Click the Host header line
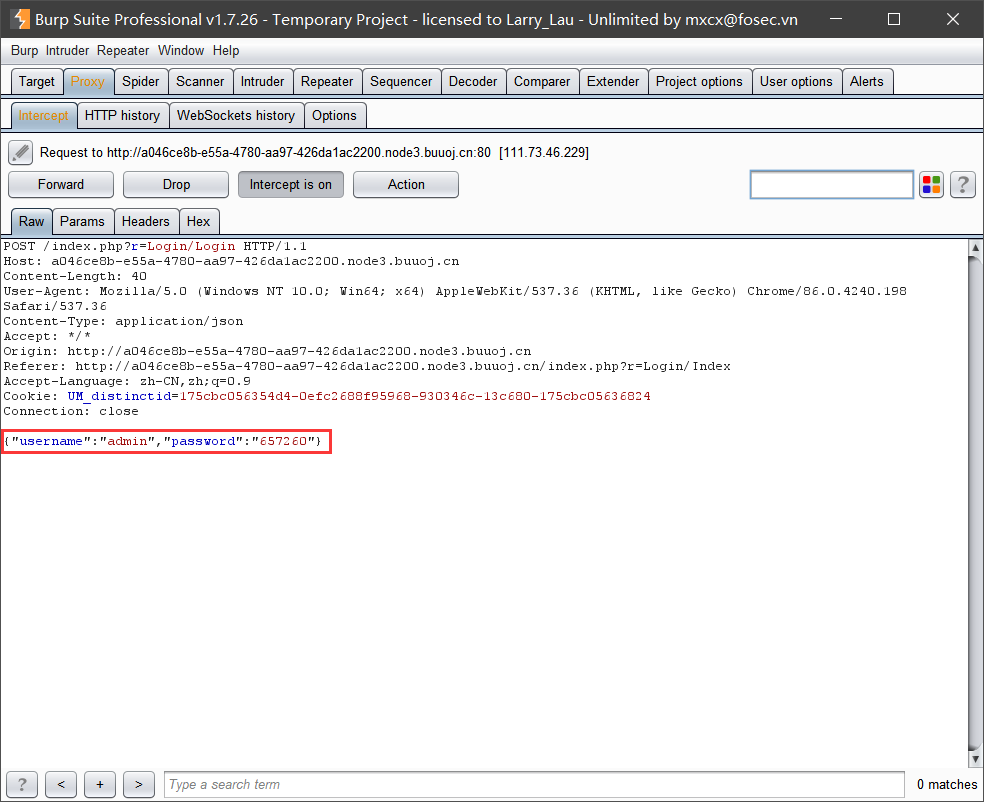The image size is (984, 802). coord(231,261)
